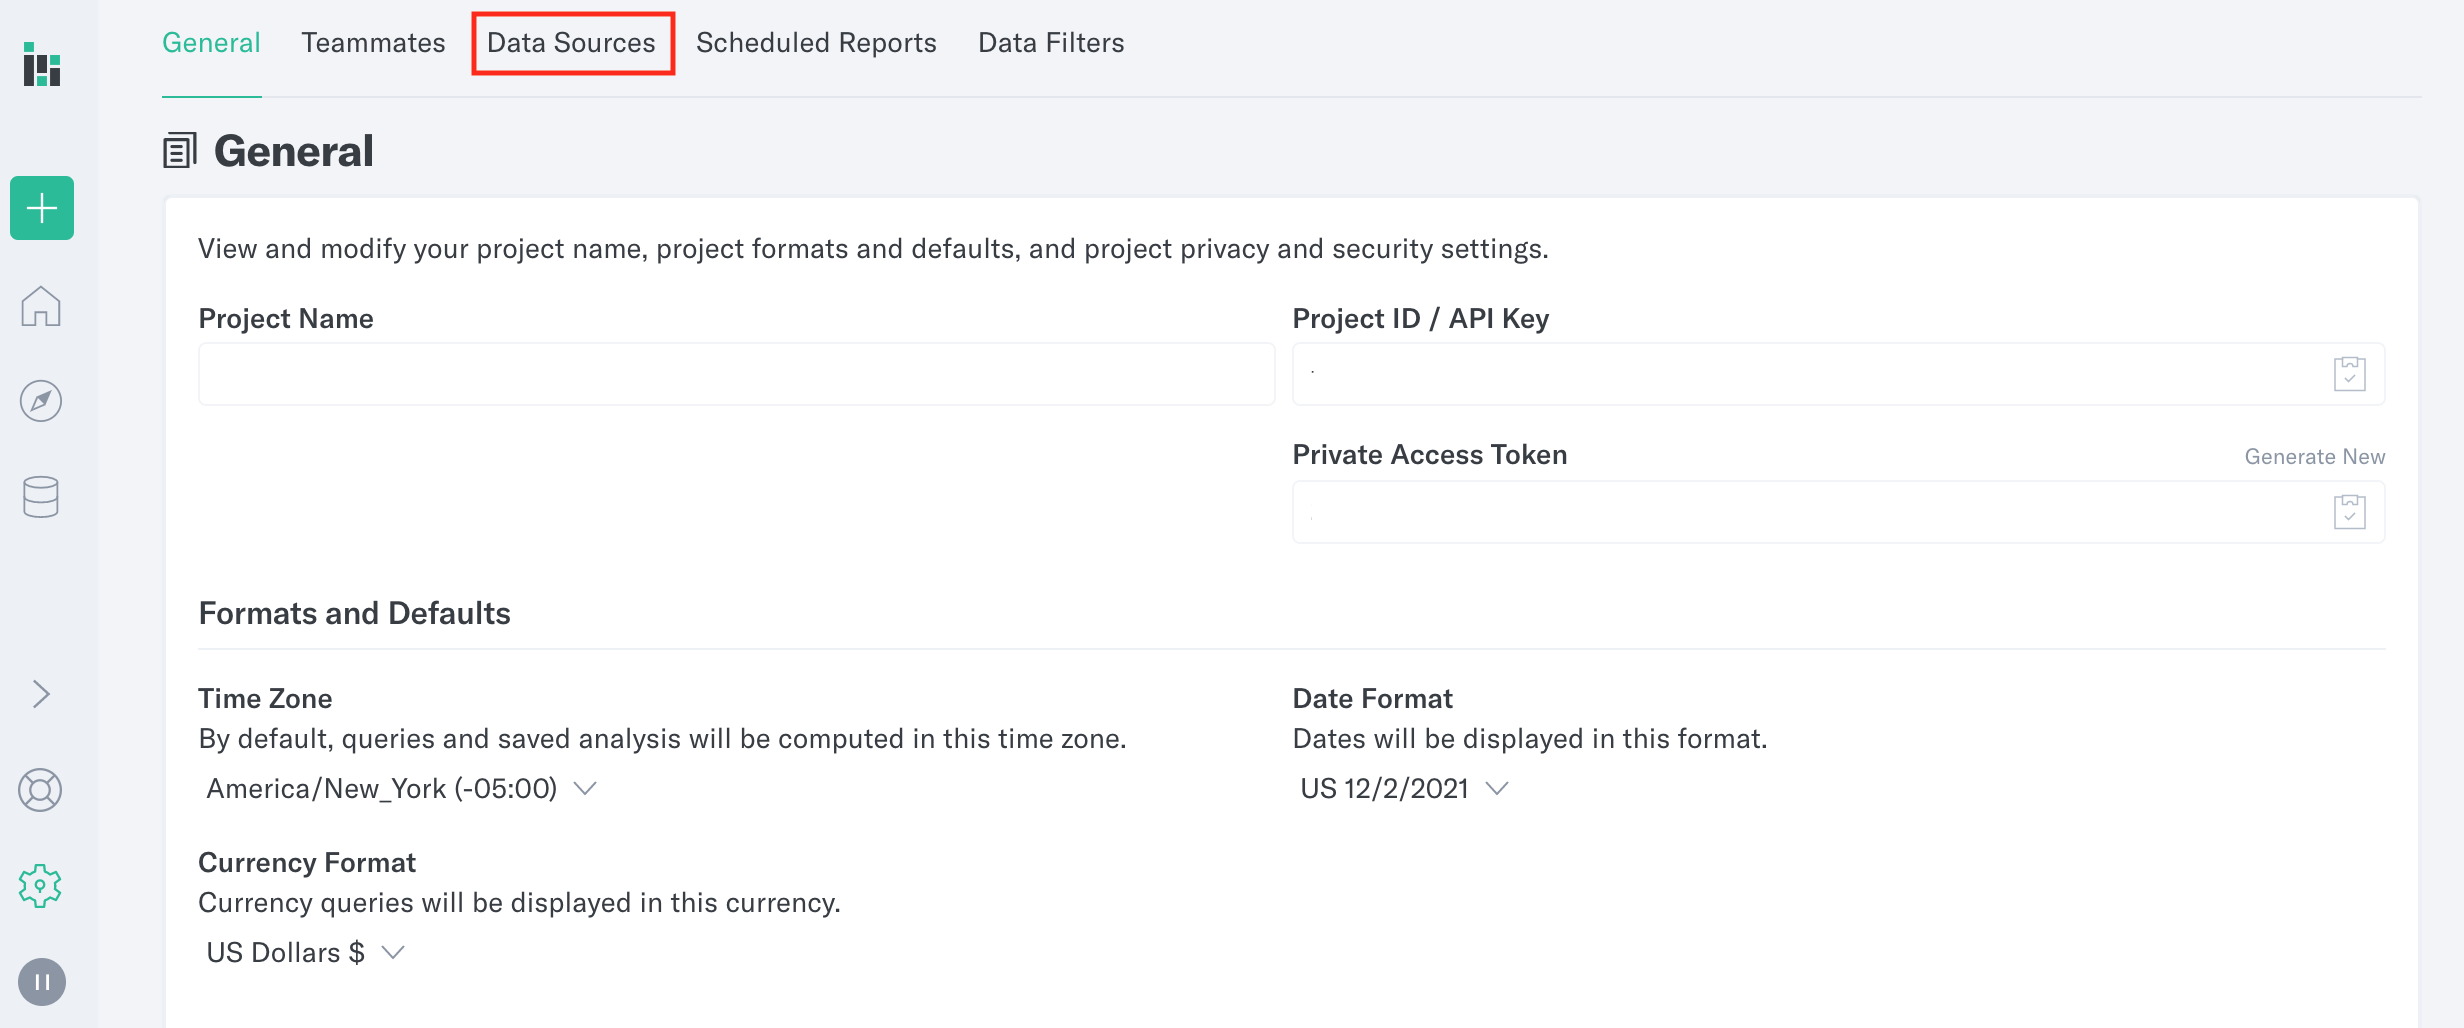Click the Project Name input field
The height and width of the screenshot is (1028, 2464).
(736, 374)
